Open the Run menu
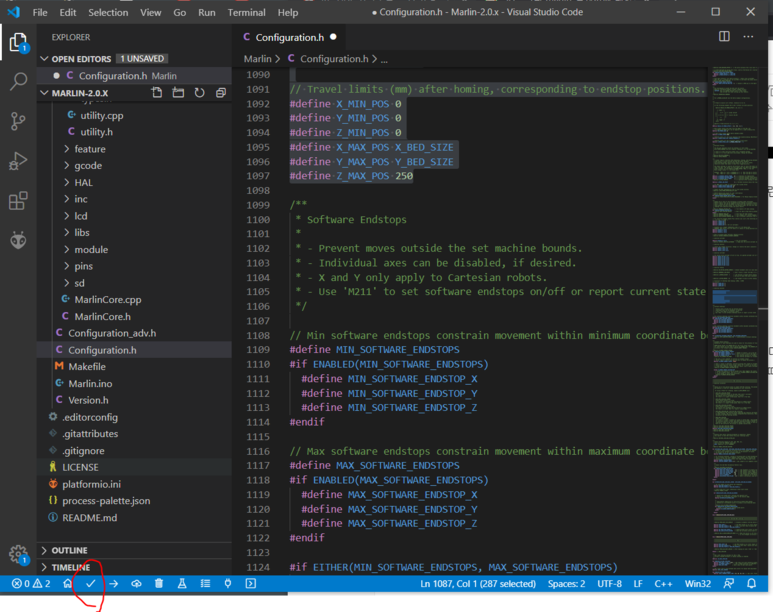This screenshot has height=612, width=773. pyautogui.click(x=207, y=12)
